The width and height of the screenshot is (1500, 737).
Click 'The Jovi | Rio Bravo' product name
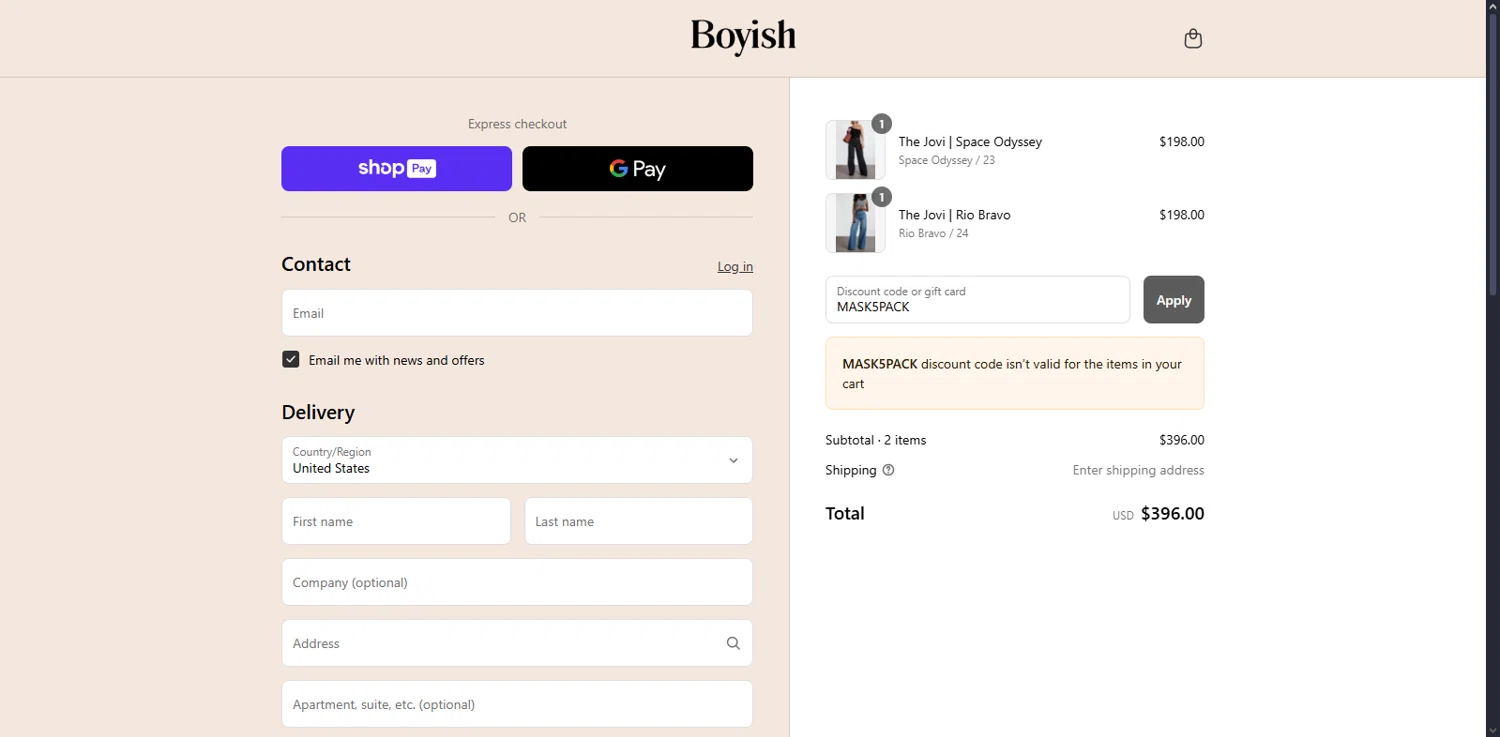[954, 215]
